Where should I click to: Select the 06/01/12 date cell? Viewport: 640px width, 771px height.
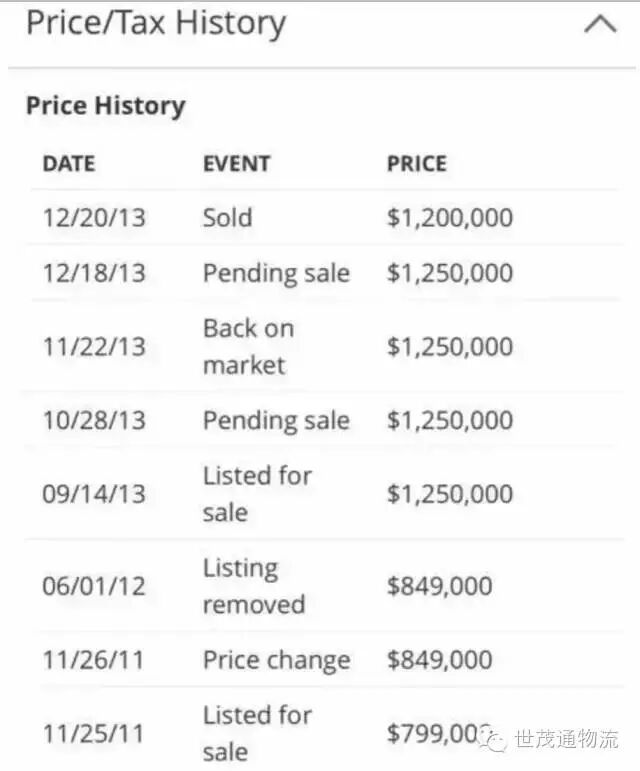click(x=93, y=586)
